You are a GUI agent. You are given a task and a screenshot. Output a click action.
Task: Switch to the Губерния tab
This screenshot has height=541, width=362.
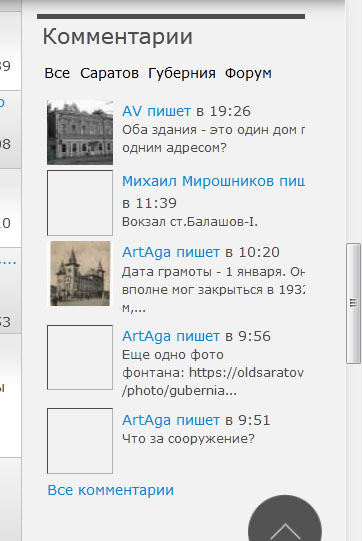pyautogui.click(x=182, y=73)
